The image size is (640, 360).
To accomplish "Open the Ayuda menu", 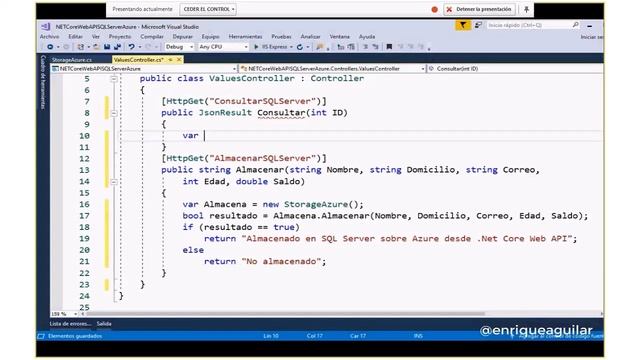I will coord(367,37).
